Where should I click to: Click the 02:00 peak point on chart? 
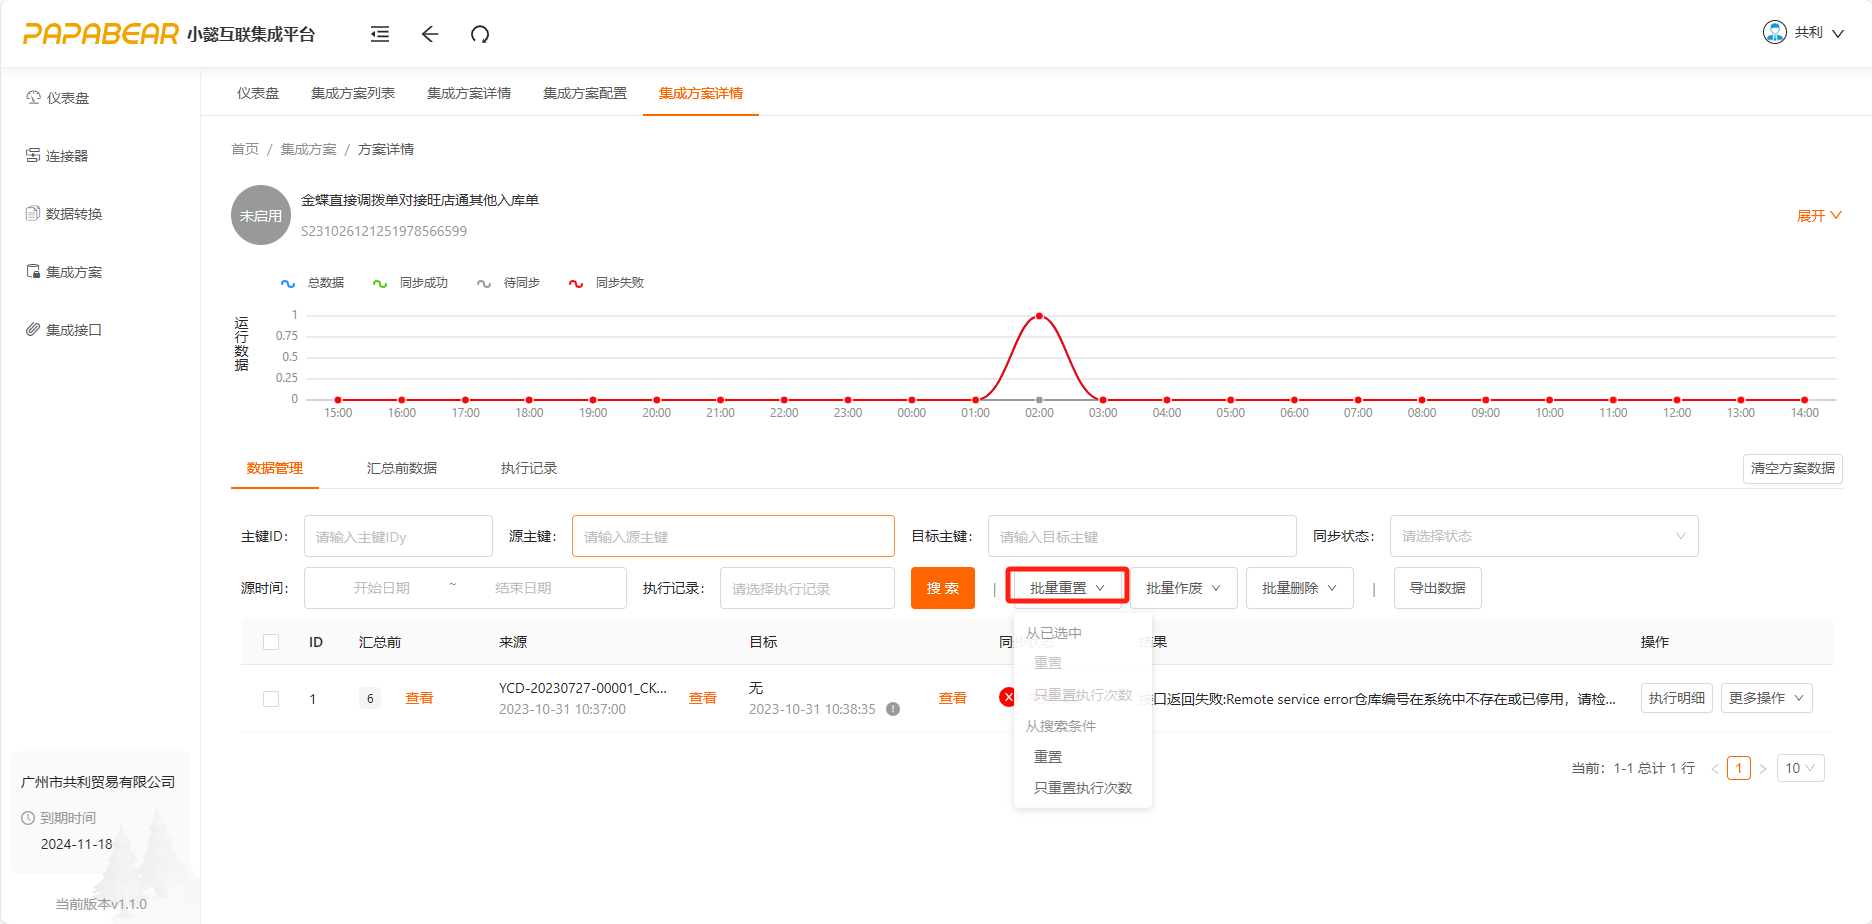[1039, 316]
